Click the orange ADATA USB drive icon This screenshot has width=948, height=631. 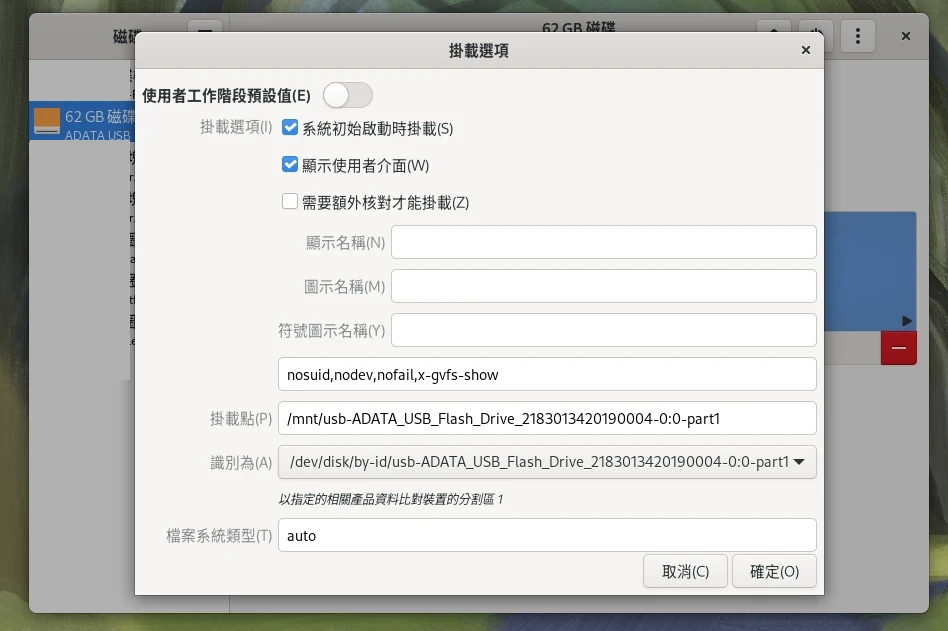(47, 122)
